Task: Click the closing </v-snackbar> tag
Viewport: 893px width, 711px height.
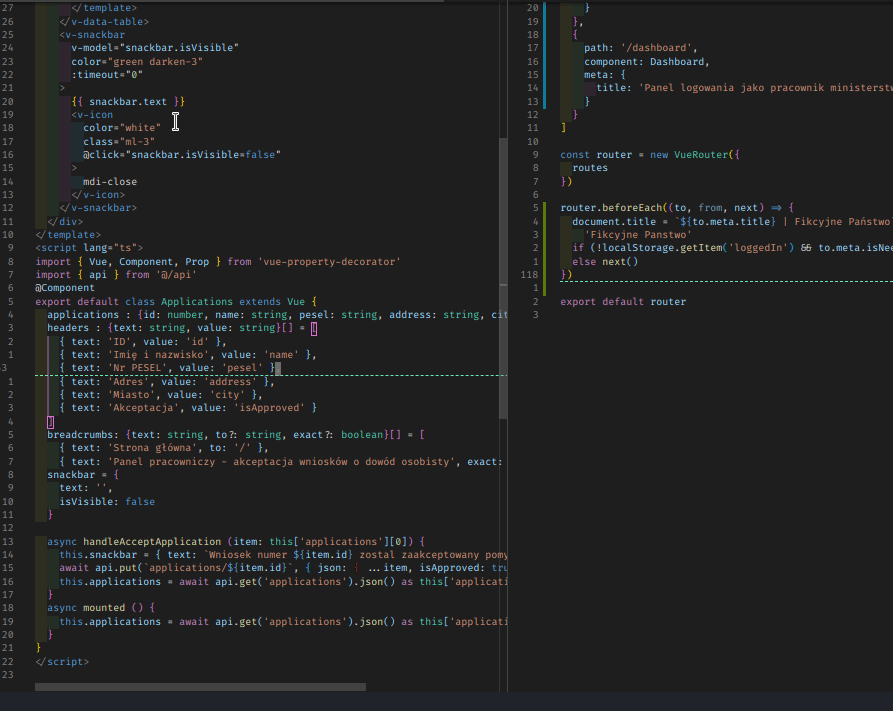Action: (98, 208)
